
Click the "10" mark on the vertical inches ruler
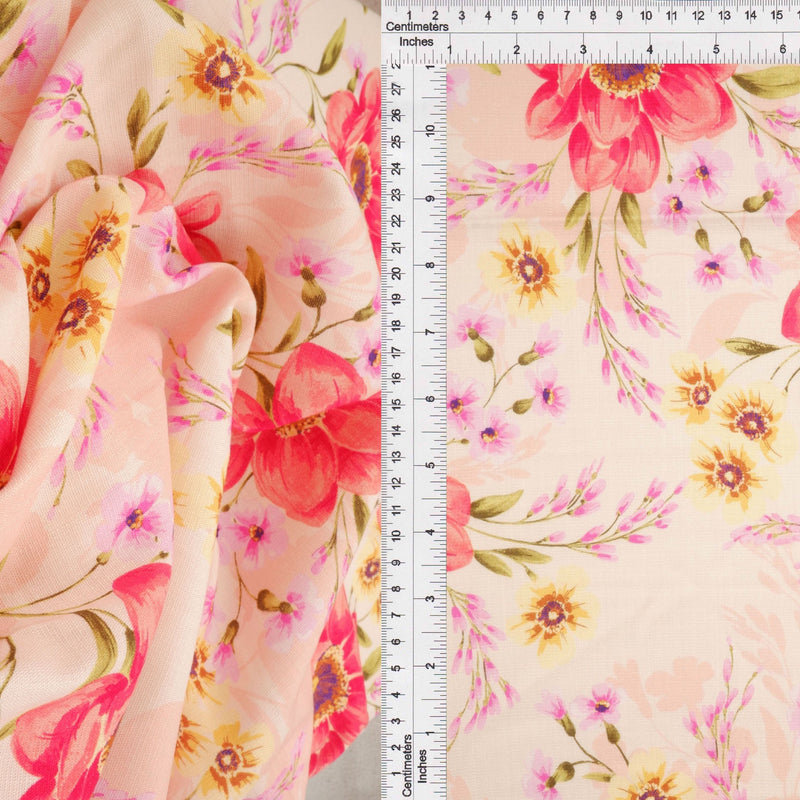(x=430, y=130)
